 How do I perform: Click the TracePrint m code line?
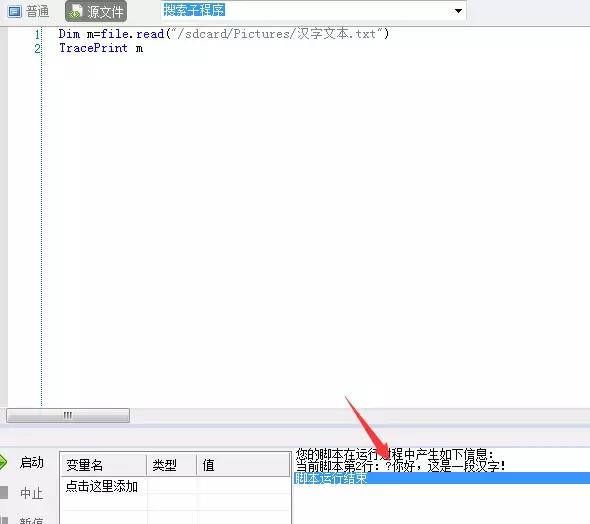101,48
